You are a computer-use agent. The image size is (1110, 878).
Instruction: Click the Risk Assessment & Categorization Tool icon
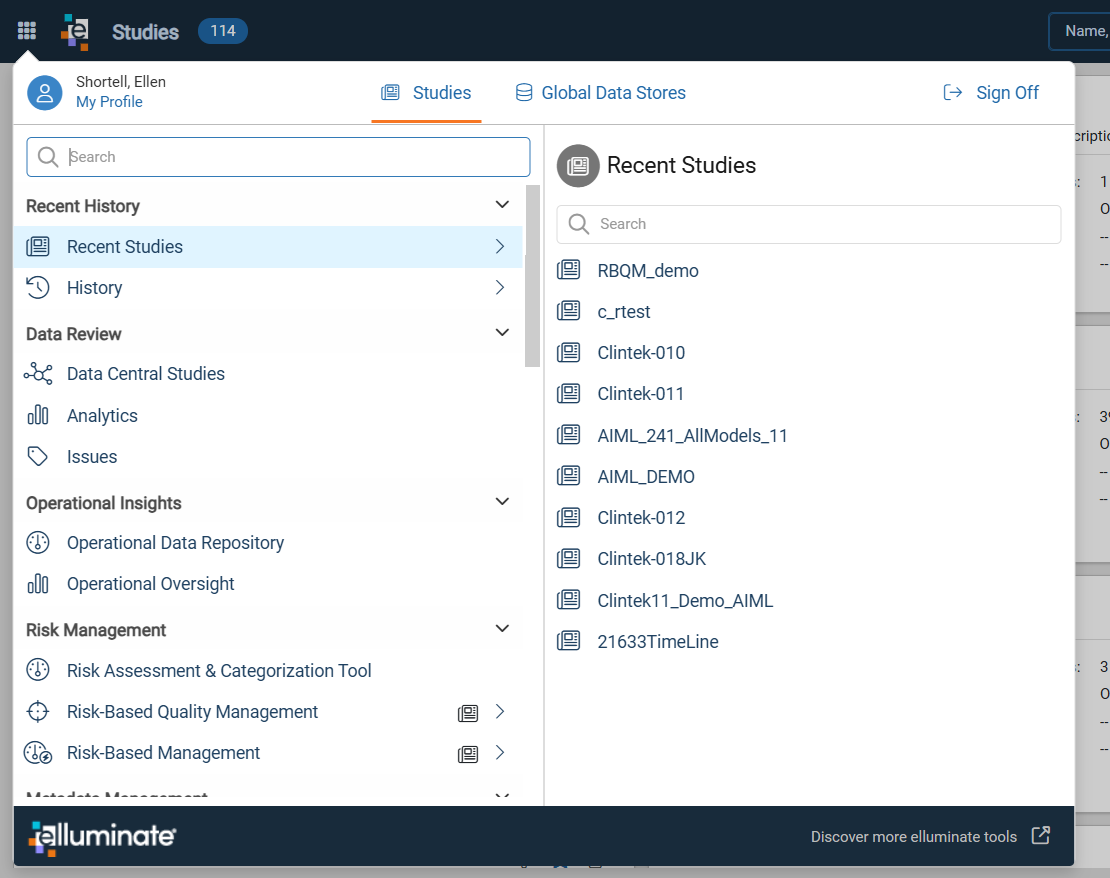[38, 670]
